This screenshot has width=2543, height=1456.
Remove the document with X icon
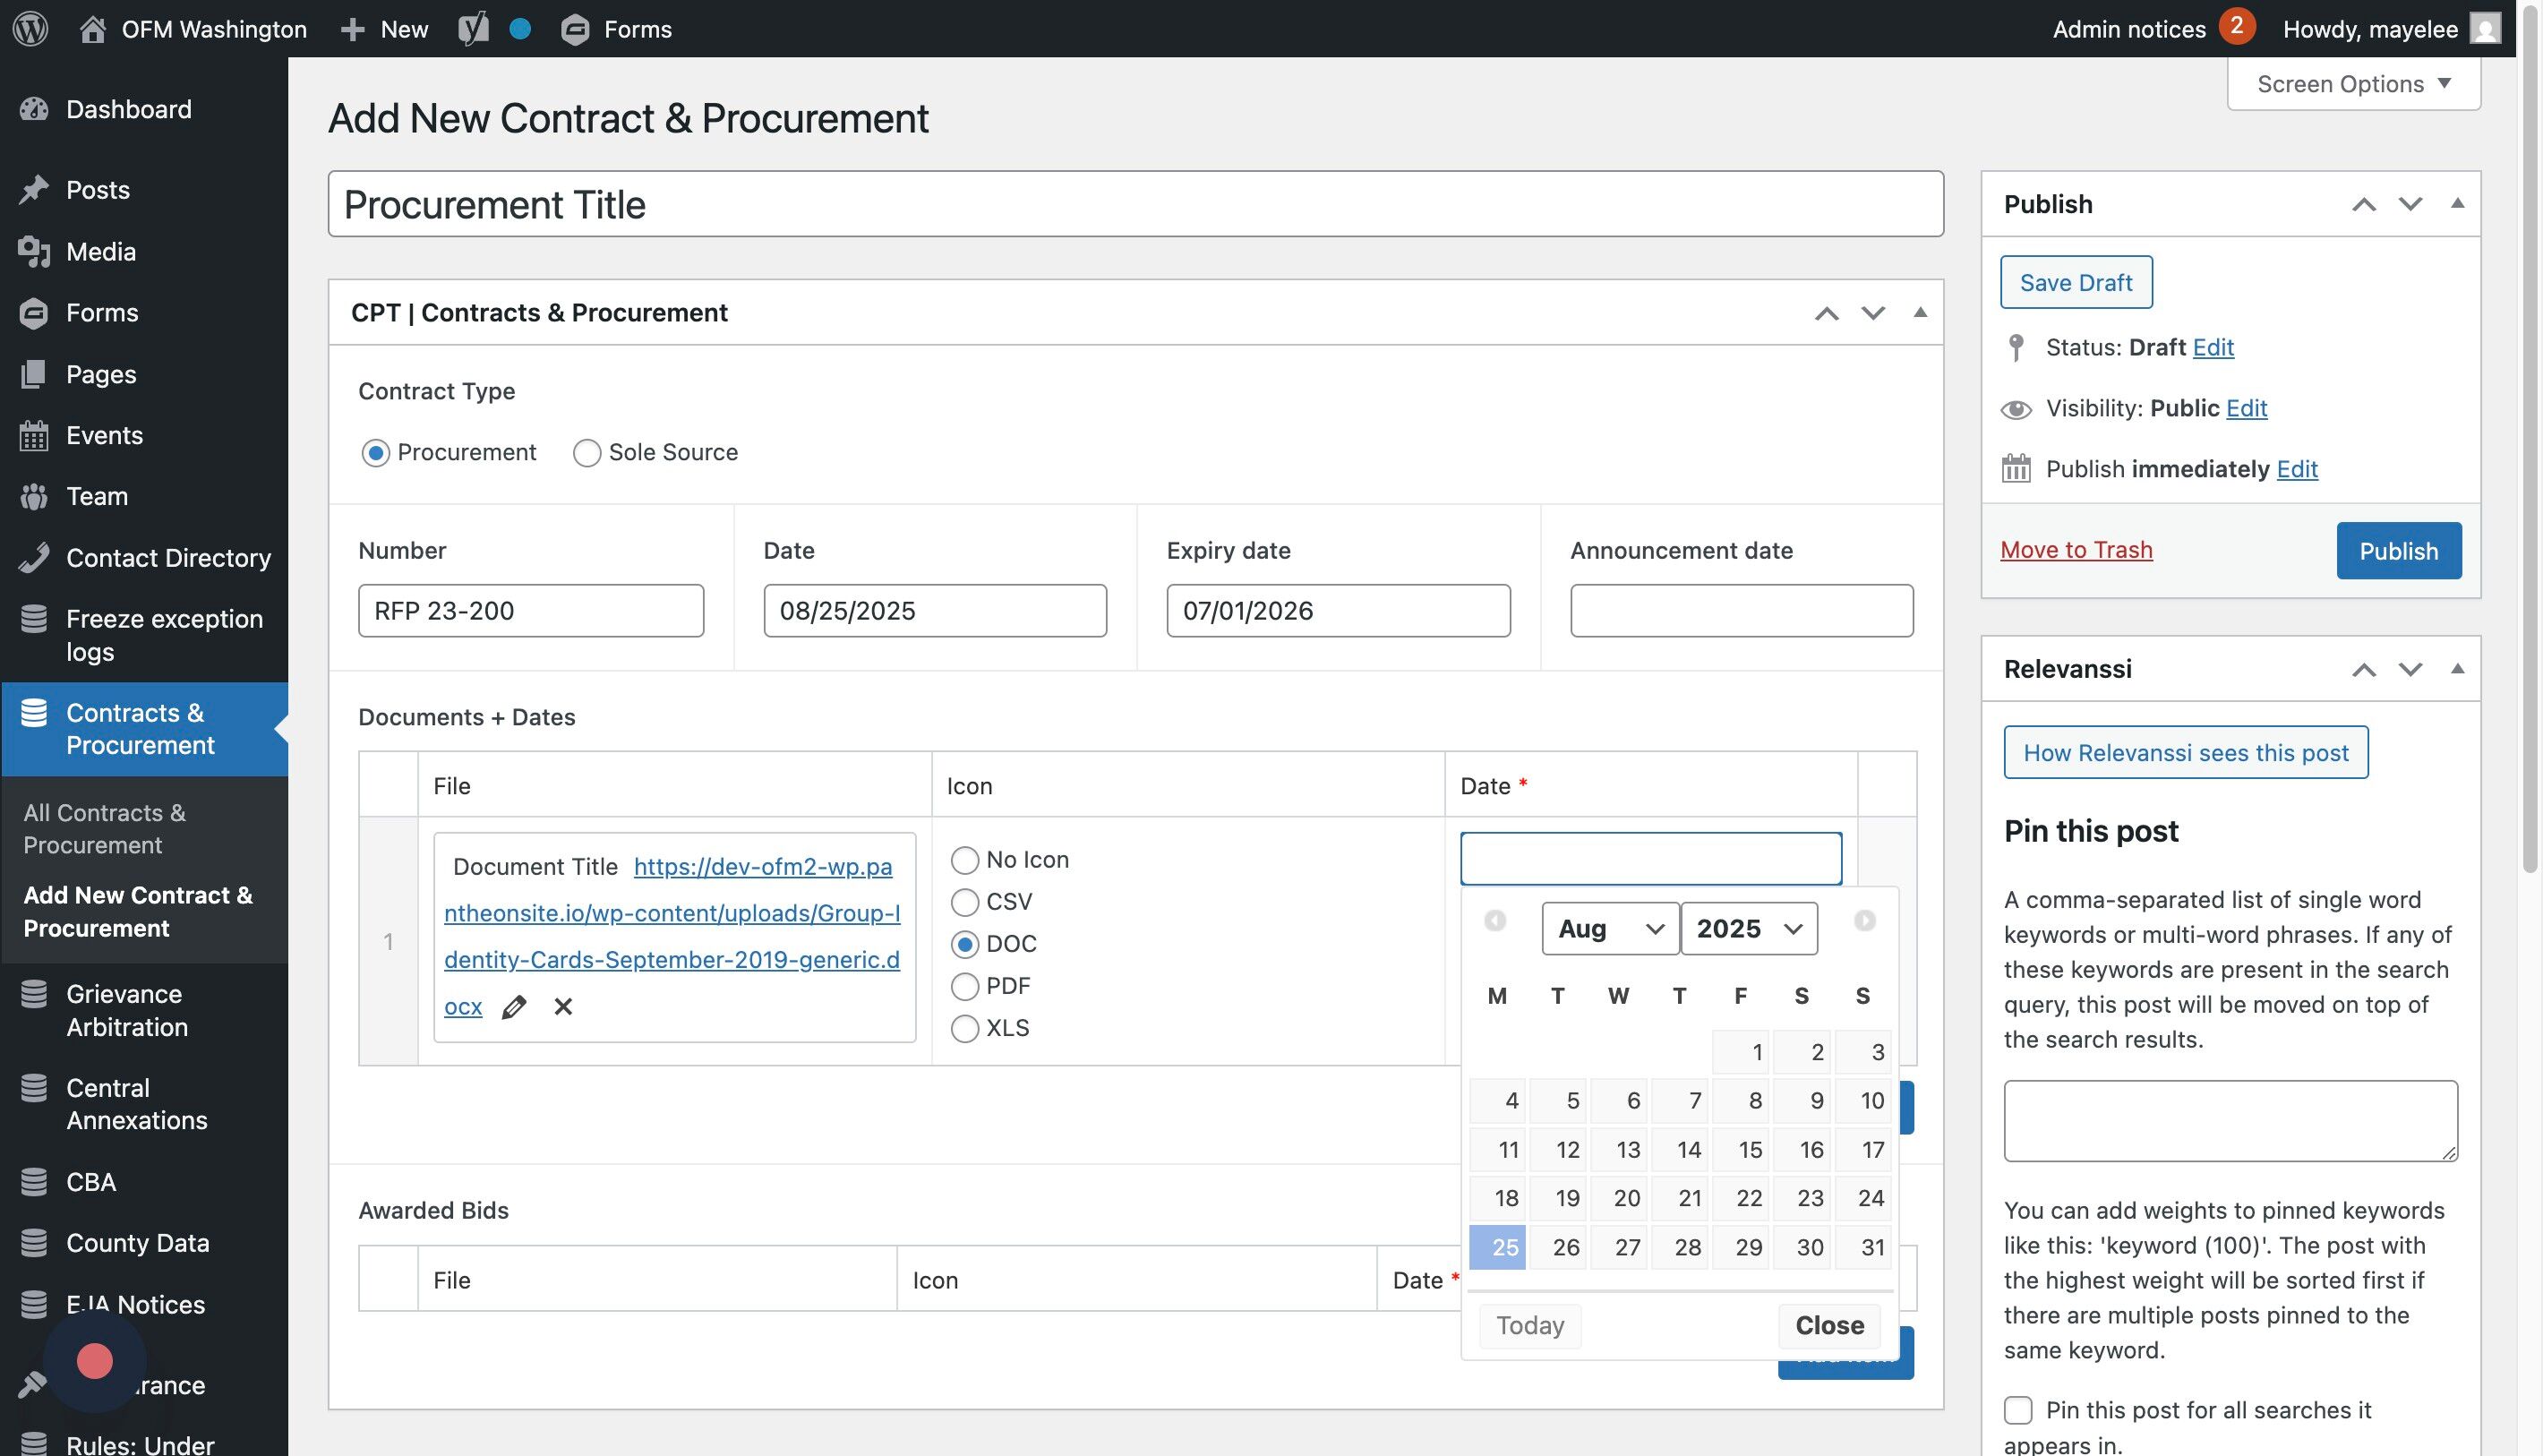click(x=563, y=1007)
